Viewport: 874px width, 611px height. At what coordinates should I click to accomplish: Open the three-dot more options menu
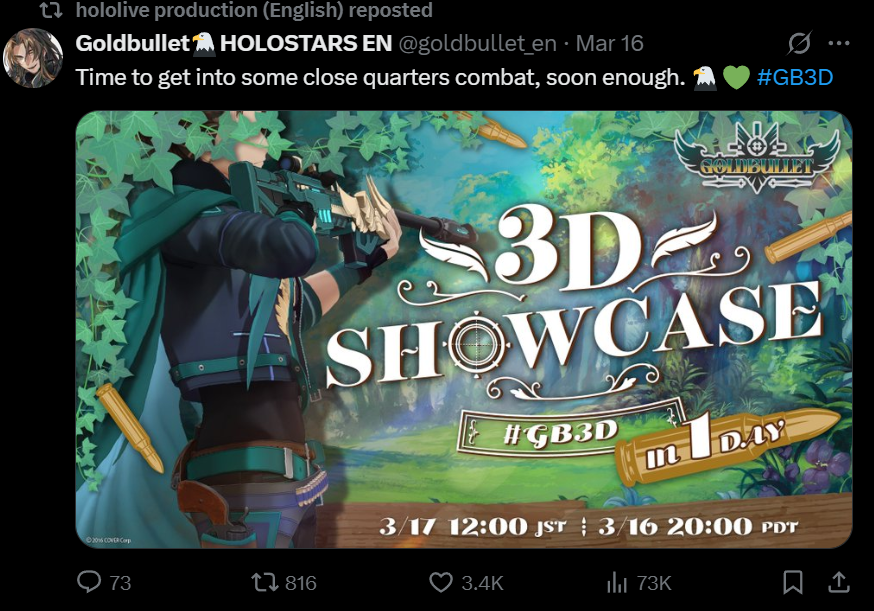pyautogui.click(x=839, y=43)
